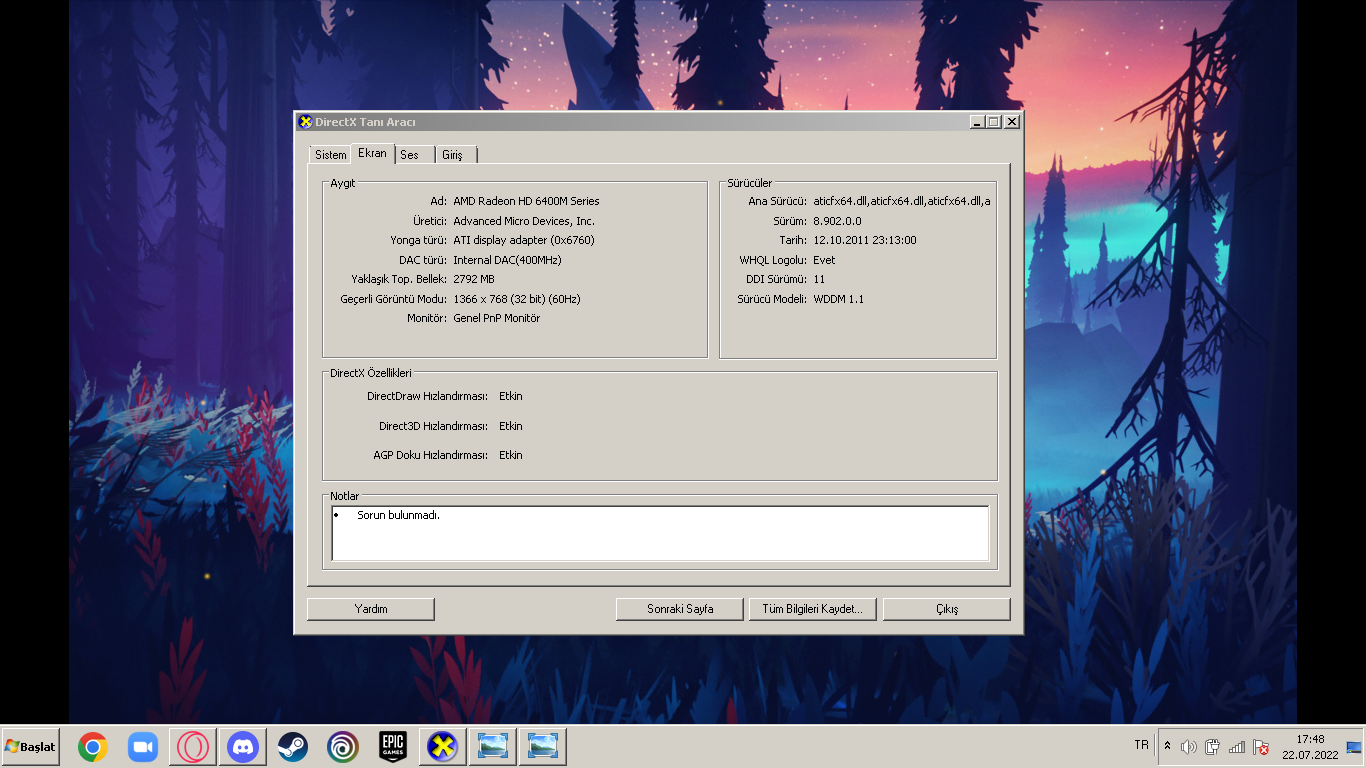Click Tüm Bilgileri Kaydet button

click(x=813, y=609)
